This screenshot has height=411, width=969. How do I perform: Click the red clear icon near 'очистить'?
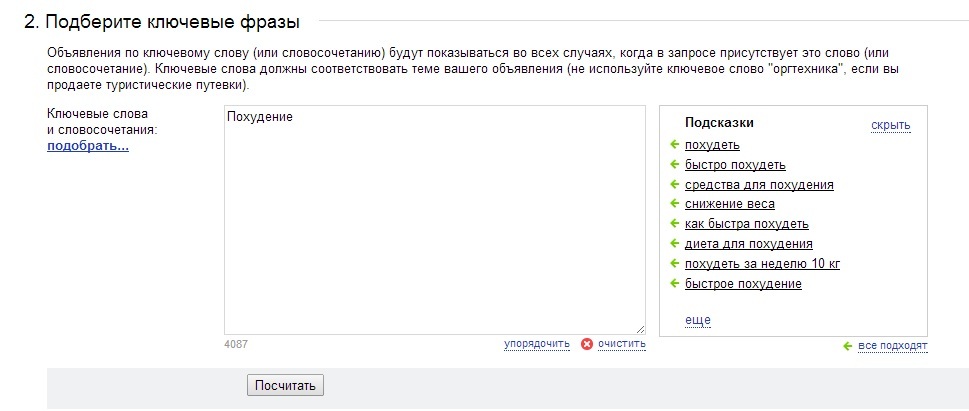click(587, 344)
